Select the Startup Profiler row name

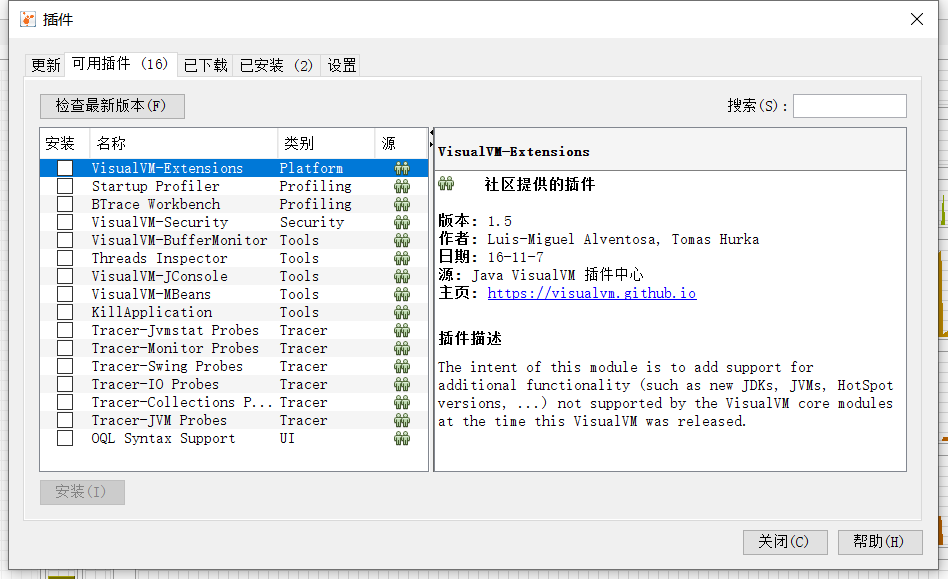click(155, 186)
